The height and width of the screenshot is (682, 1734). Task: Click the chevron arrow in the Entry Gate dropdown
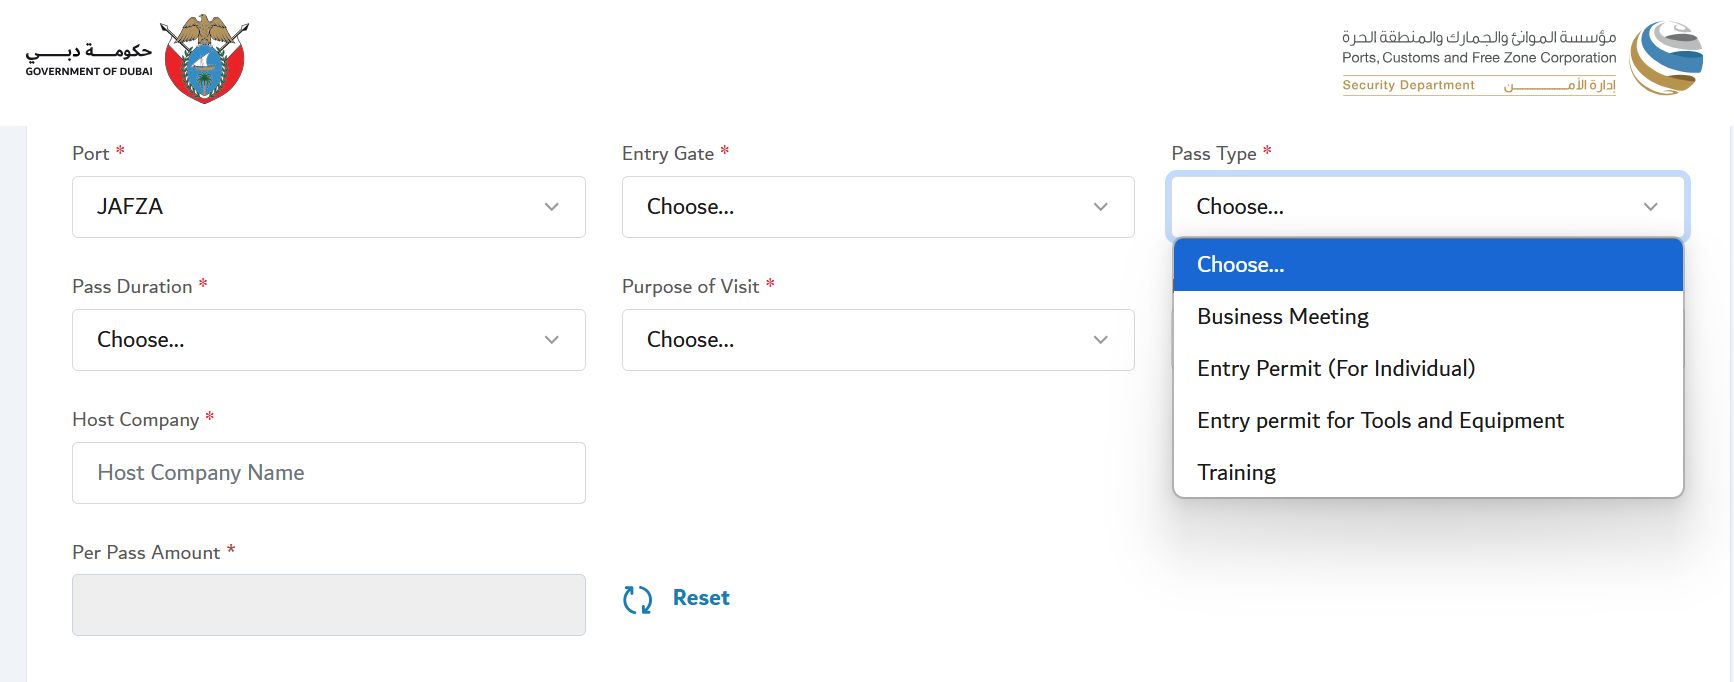click(x=1100, y=207)
